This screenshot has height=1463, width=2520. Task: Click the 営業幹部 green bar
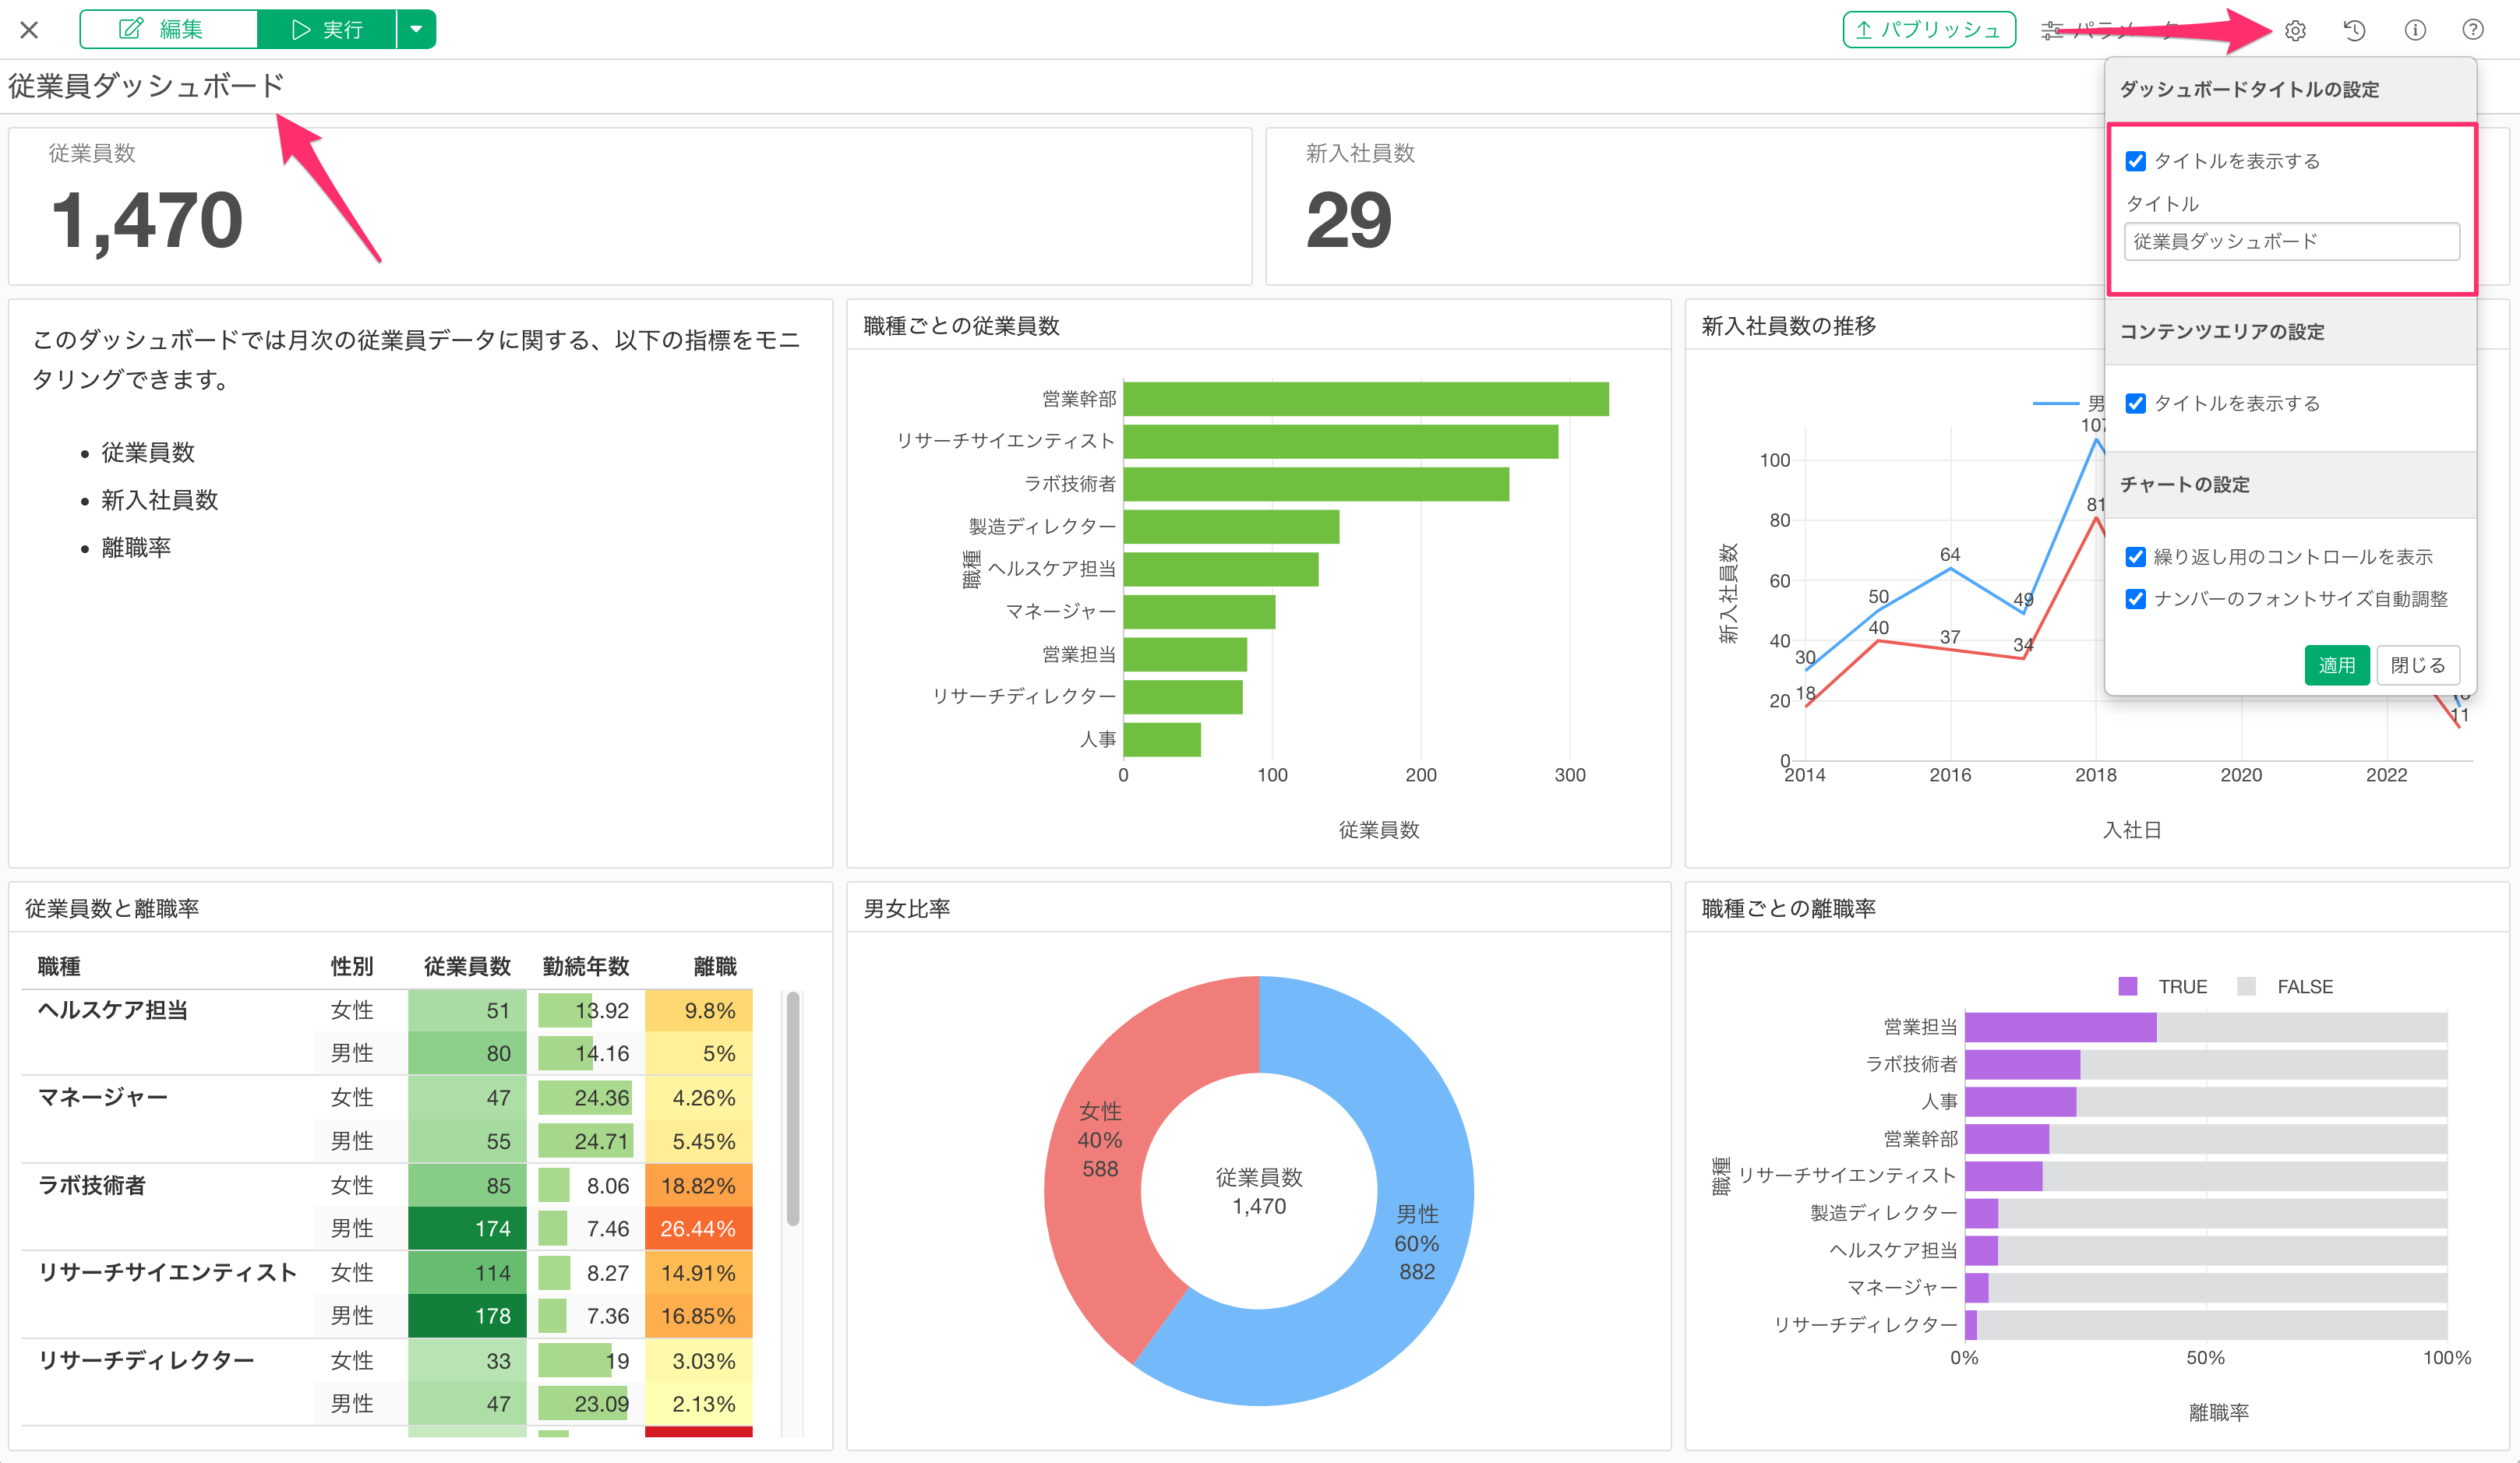[1365, 399]
